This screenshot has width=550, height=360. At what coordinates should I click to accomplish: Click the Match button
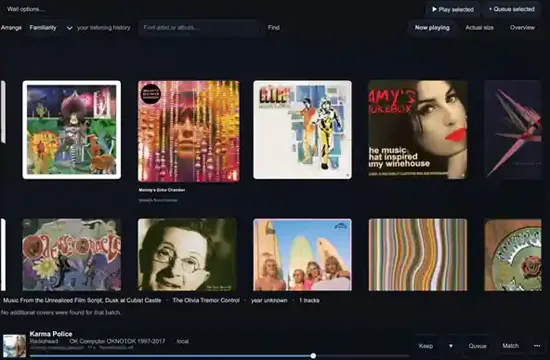(x=510, y=346)
